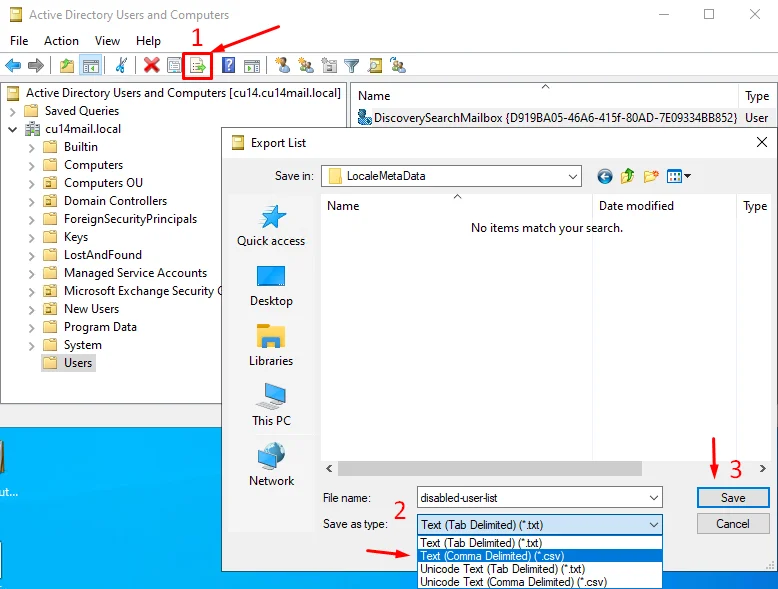Select Desktop in places bar
This screenshot has width=778, height=589.
pyautogui.click(x=271, y=286)
